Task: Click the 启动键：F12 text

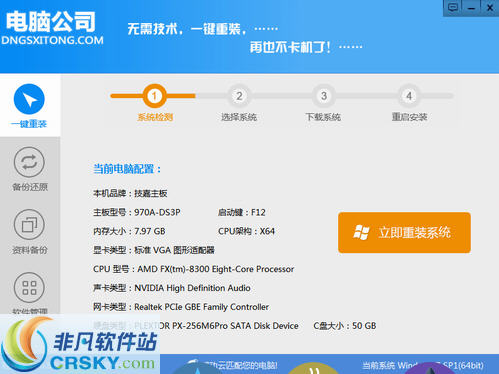Action: pos(242,212)
